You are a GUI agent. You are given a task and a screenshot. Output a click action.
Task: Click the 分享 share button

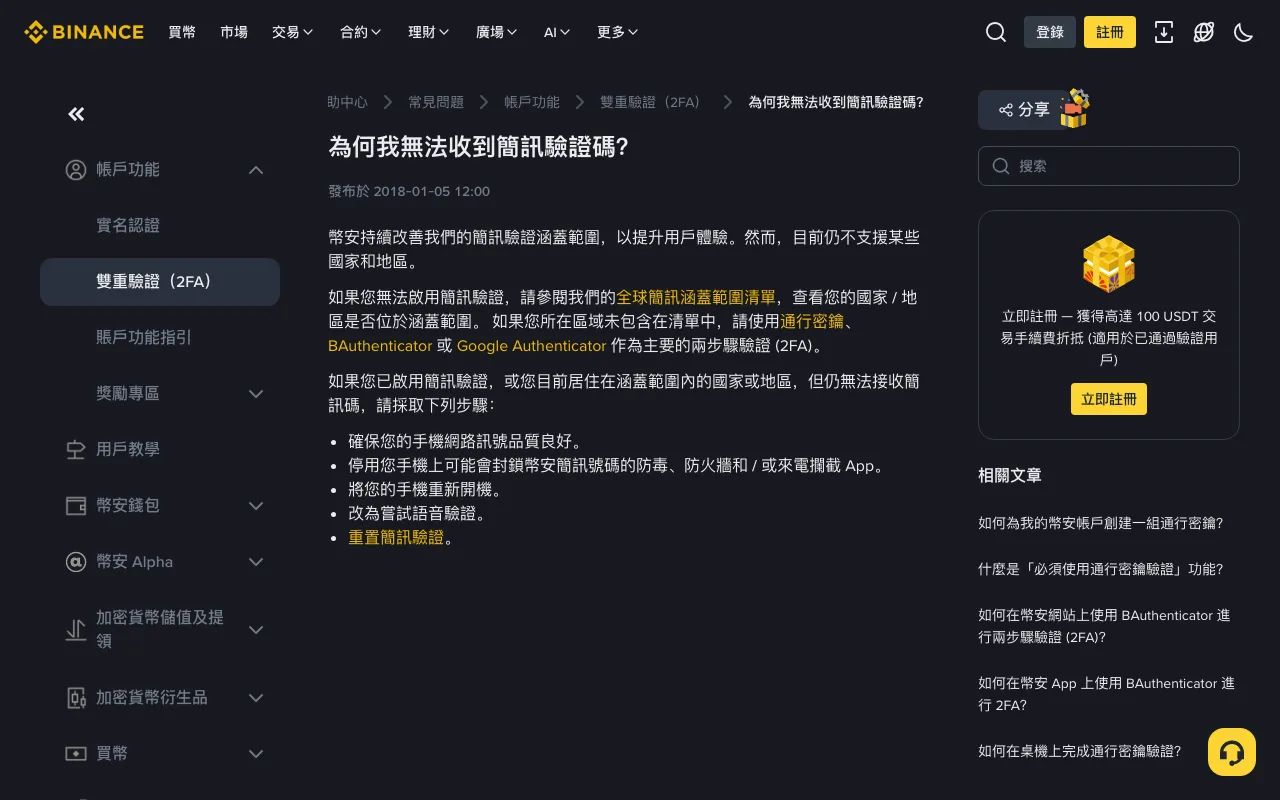[x=1024, y=110]
